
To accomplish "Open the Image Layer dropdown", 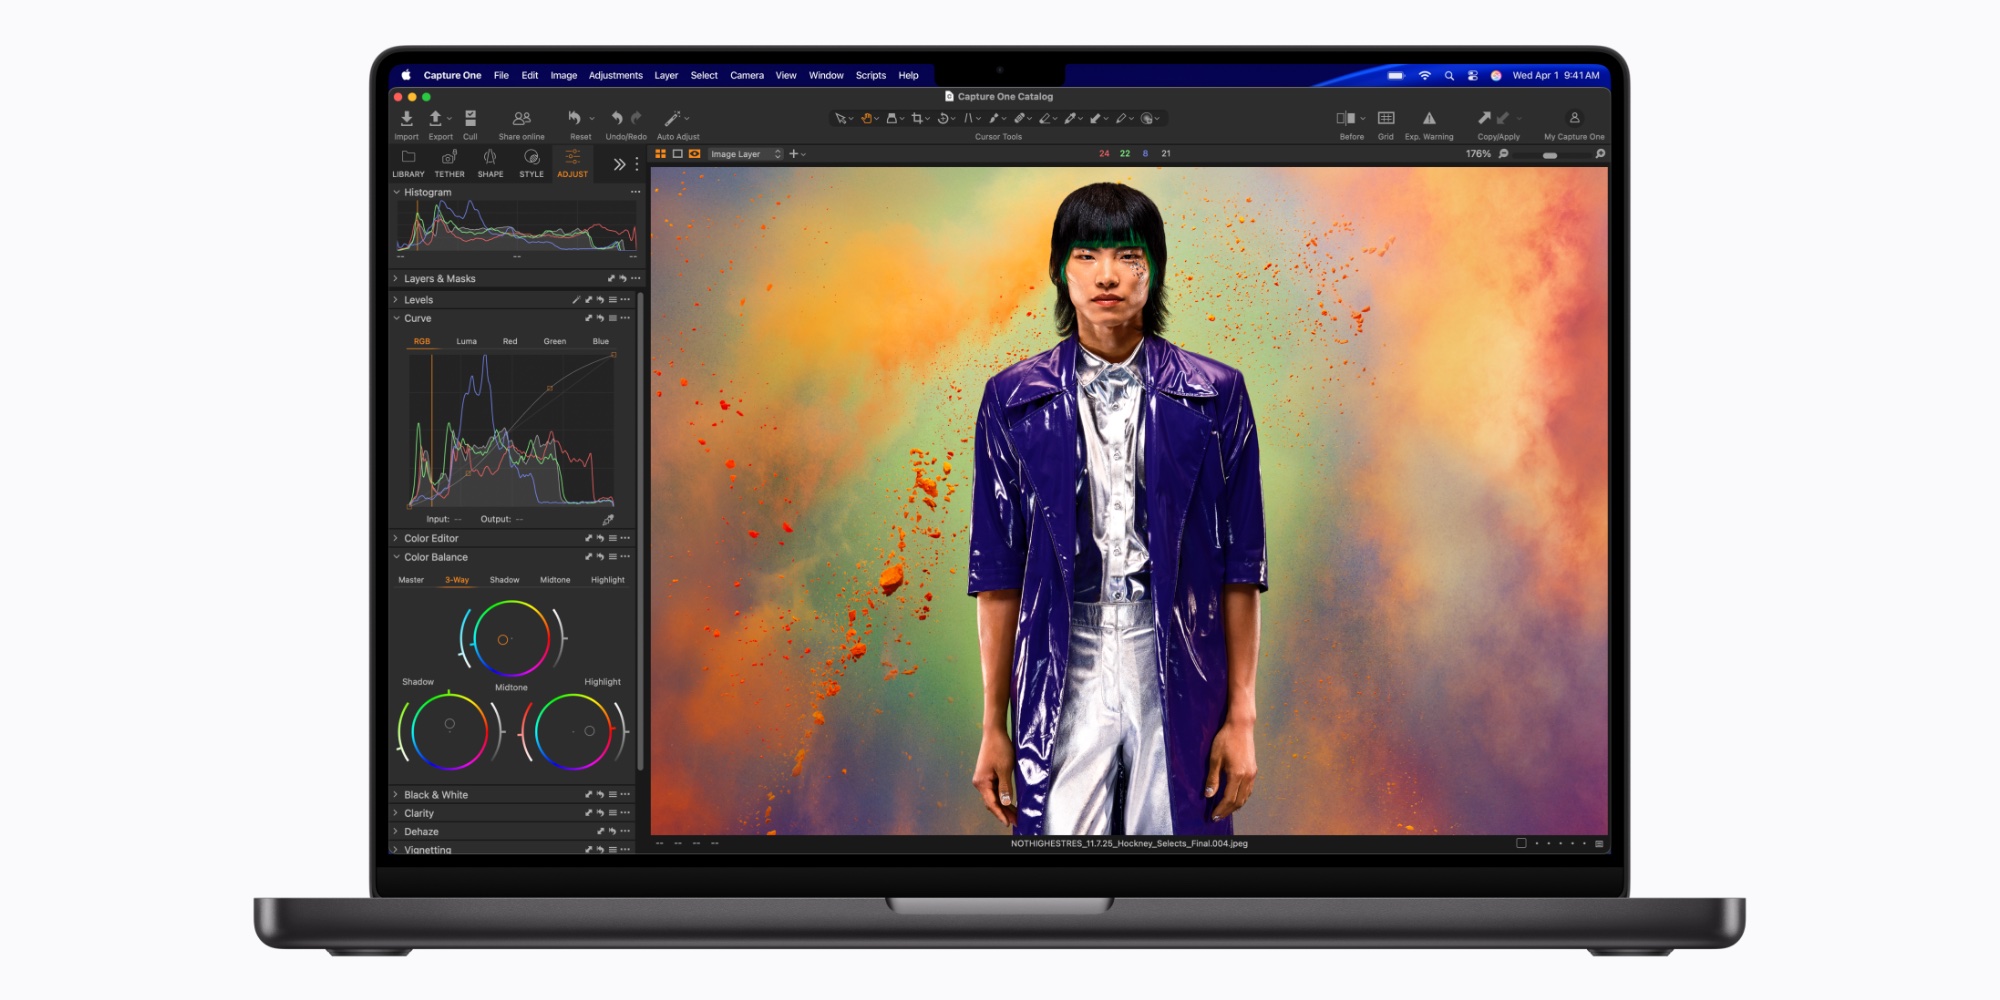I will coord(742,154).
